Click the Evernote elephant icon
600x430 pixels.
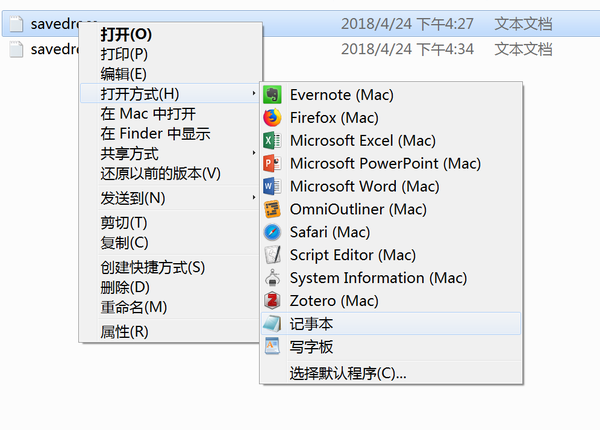(x=272, y=94)
